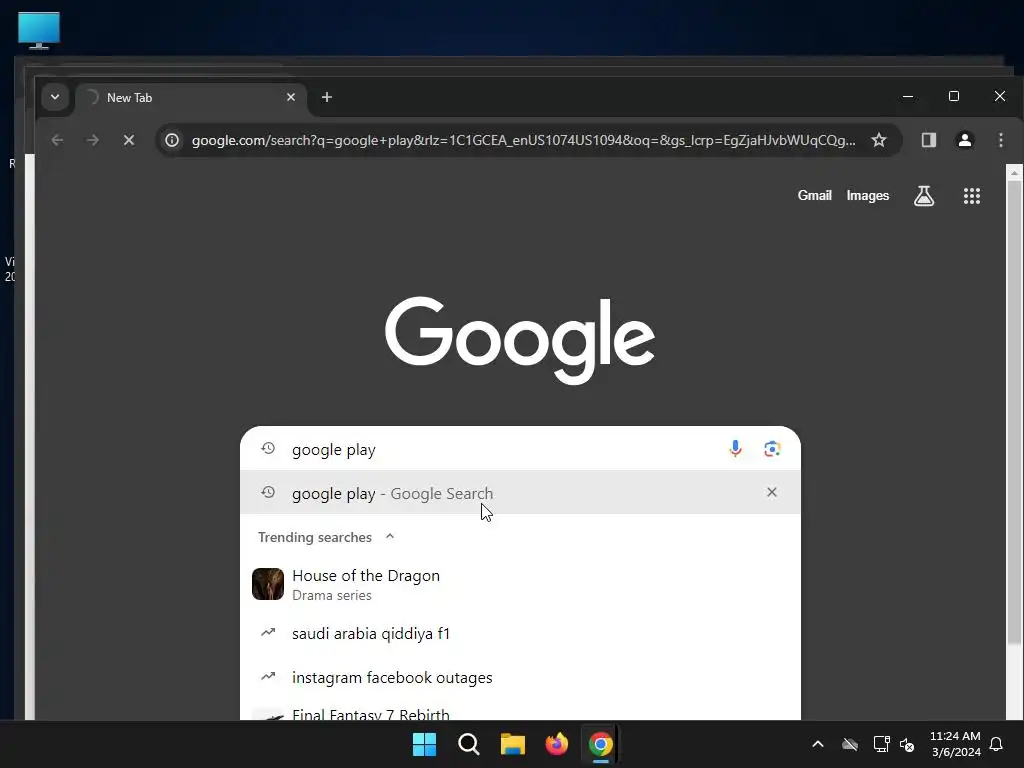
Task: Search by image with Lens icon
Action: tap(772, 449)
